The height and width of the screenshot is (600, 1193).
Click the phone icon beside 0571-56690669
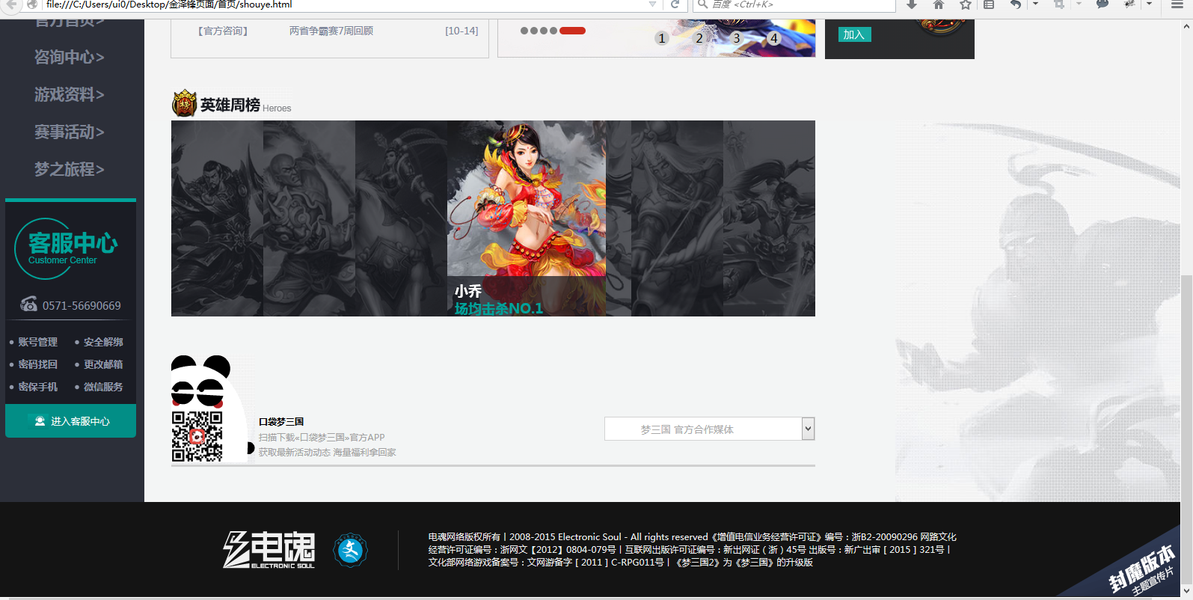pyautogui.click(x=29, y=304)
